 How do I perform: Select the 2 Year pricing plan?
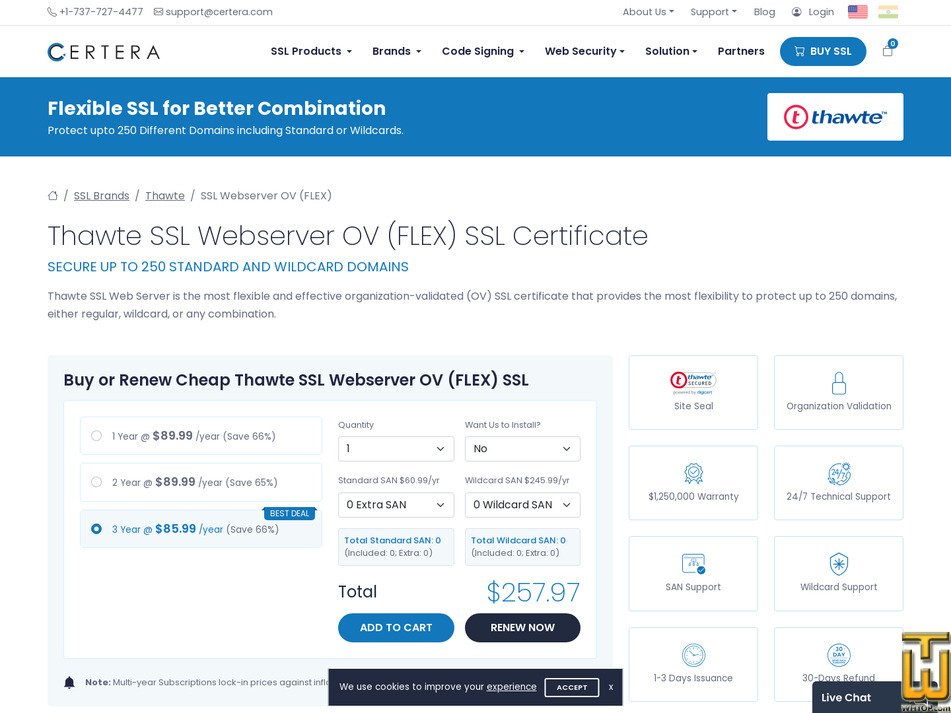(96, 482)
